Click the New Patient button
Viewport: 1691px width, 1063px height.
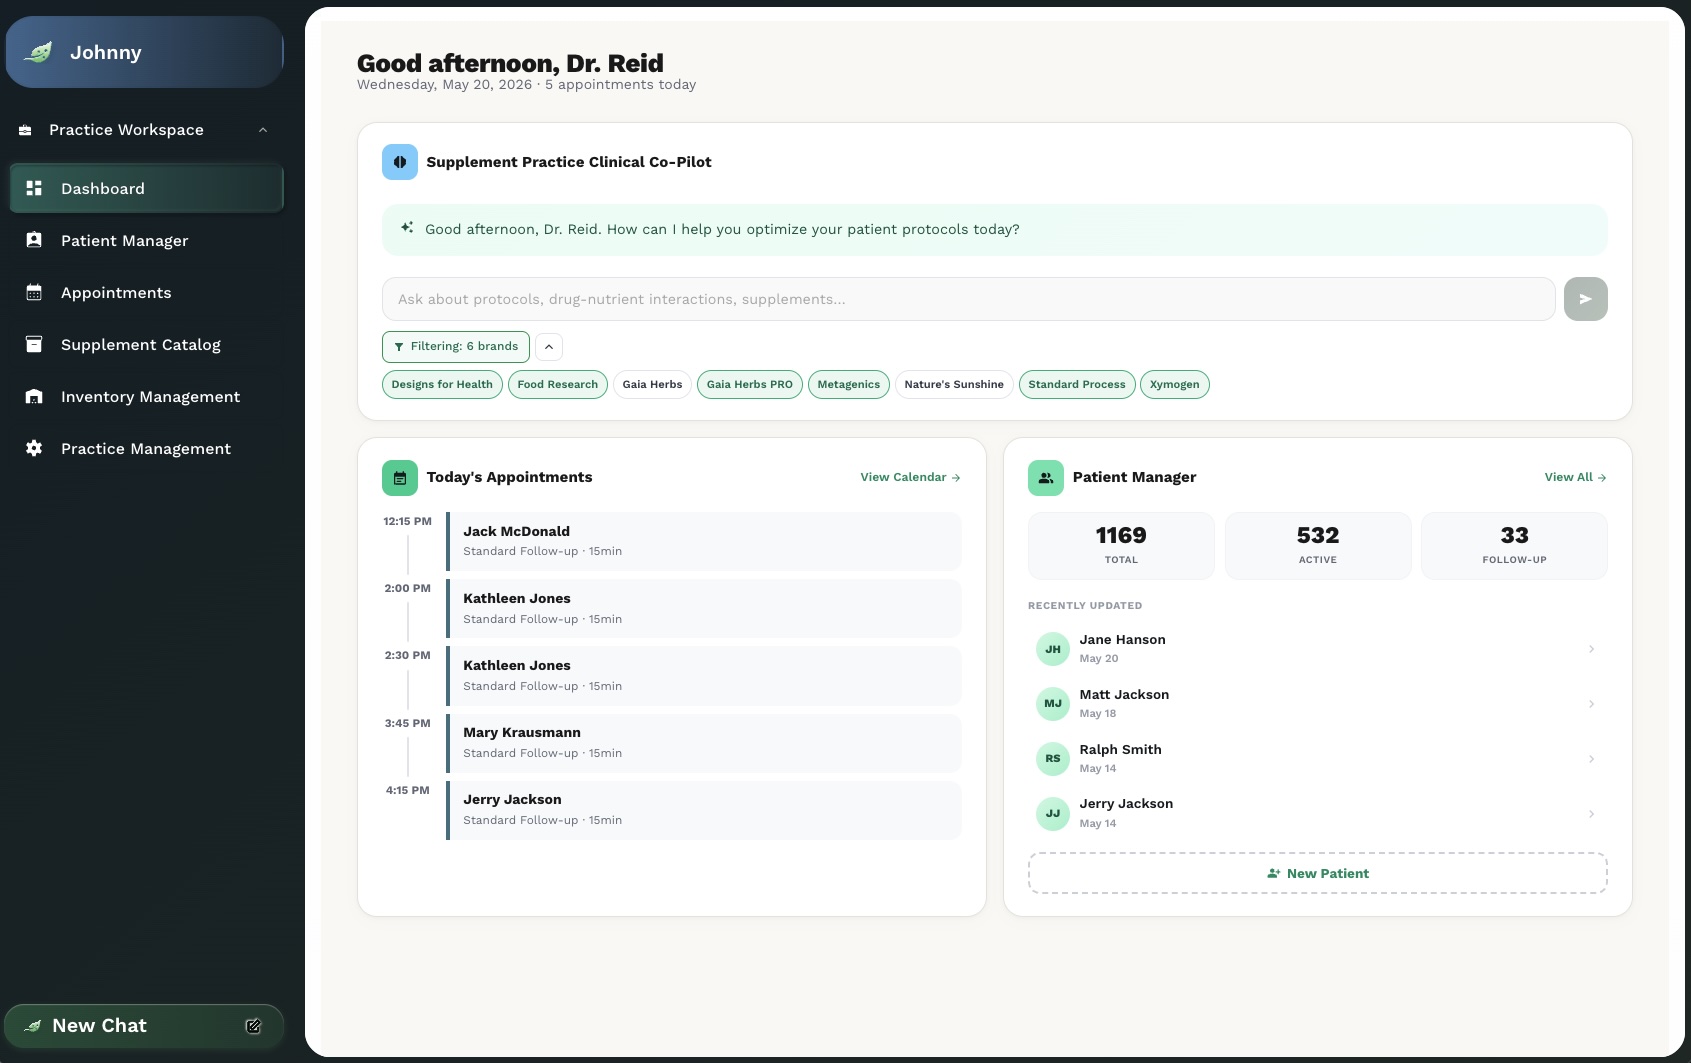tap(1318, 873)
